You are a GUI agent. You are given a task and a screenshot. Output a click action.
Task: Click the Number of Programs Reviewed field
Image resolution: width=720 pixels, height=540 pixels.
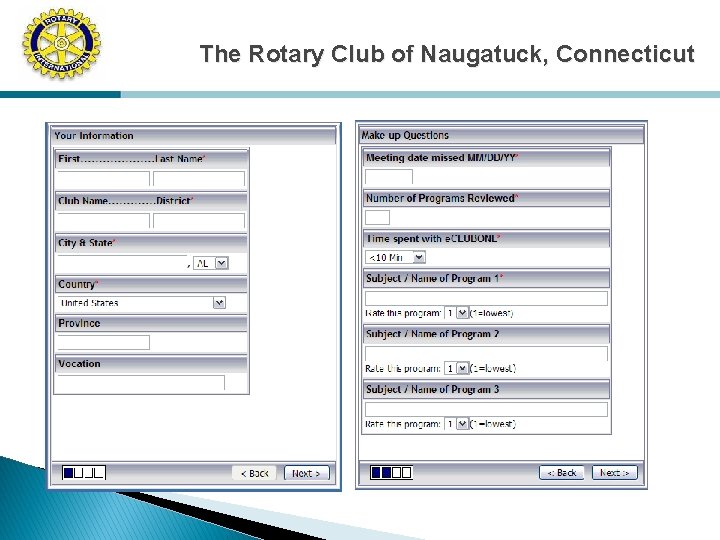[x=377, y=217]
